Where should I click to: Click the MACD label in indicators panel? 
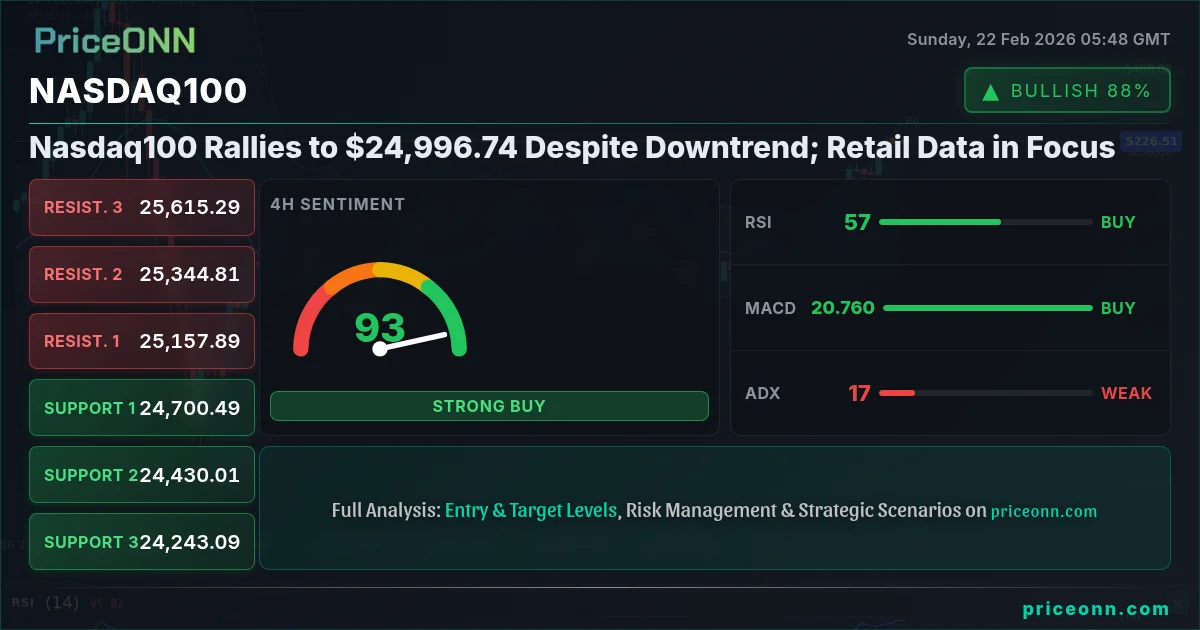click(x=770, y=308)
